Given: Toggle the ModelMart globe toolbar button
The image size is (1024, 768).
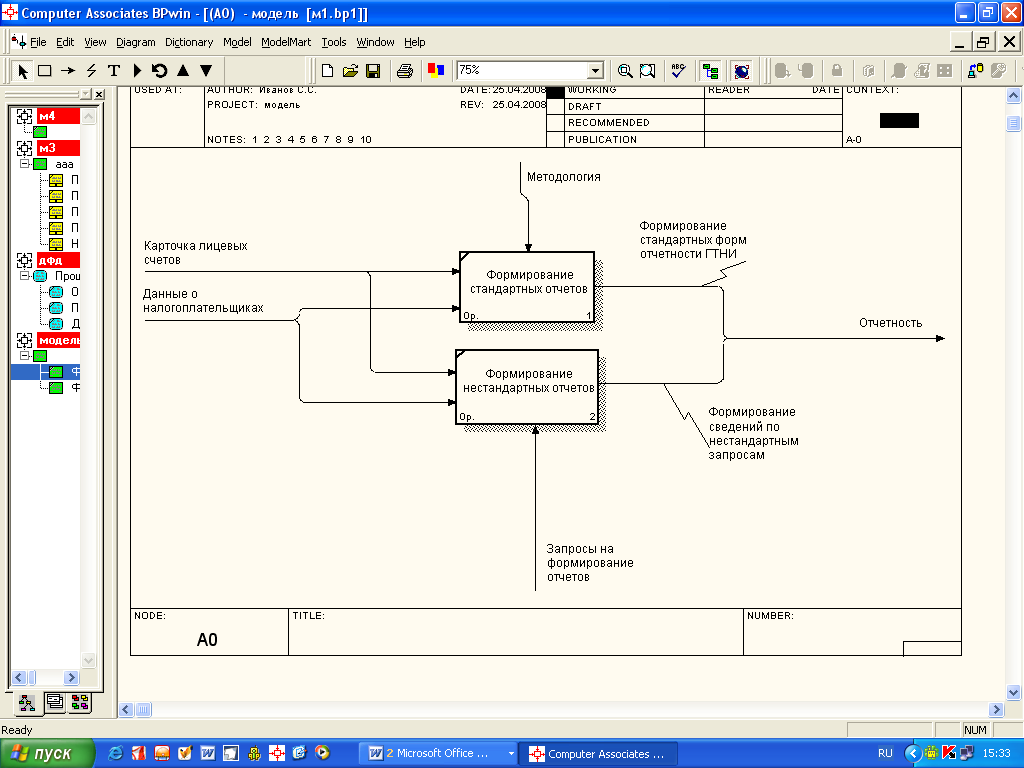Looking at the screenshot, I should click(742, 71).
